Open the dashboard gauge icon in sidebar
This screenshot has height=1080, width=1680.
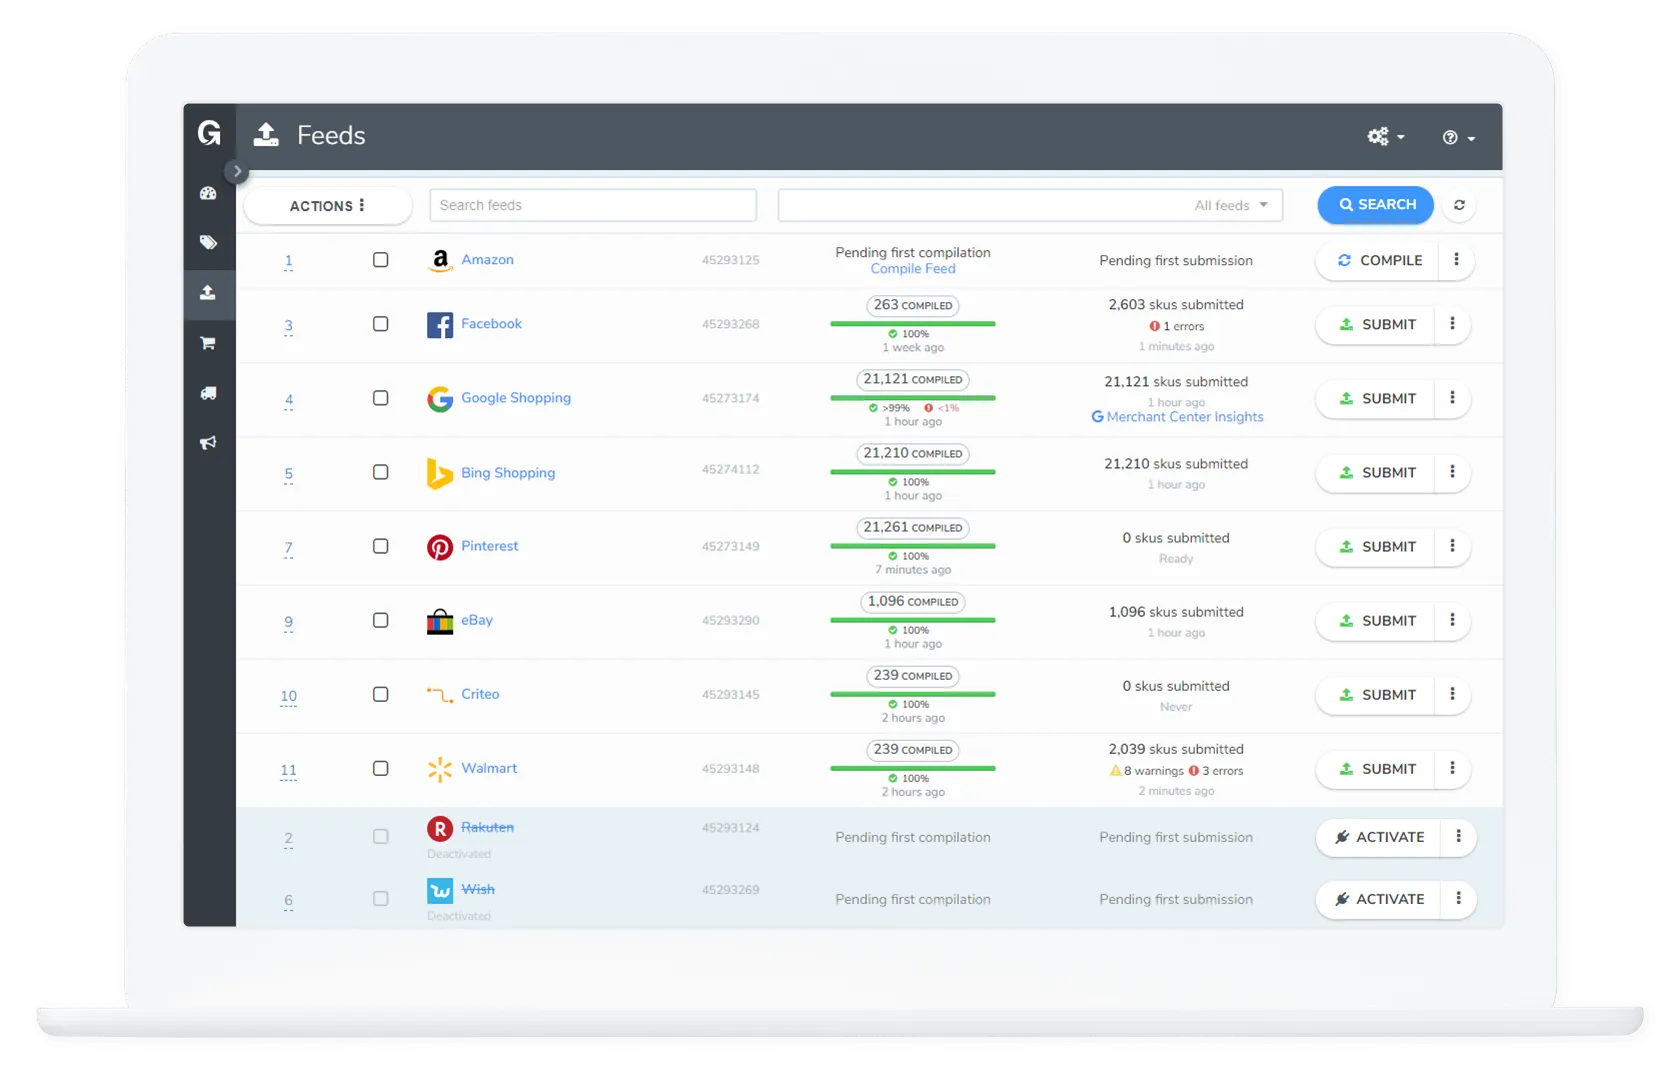(x=208, y=193)
